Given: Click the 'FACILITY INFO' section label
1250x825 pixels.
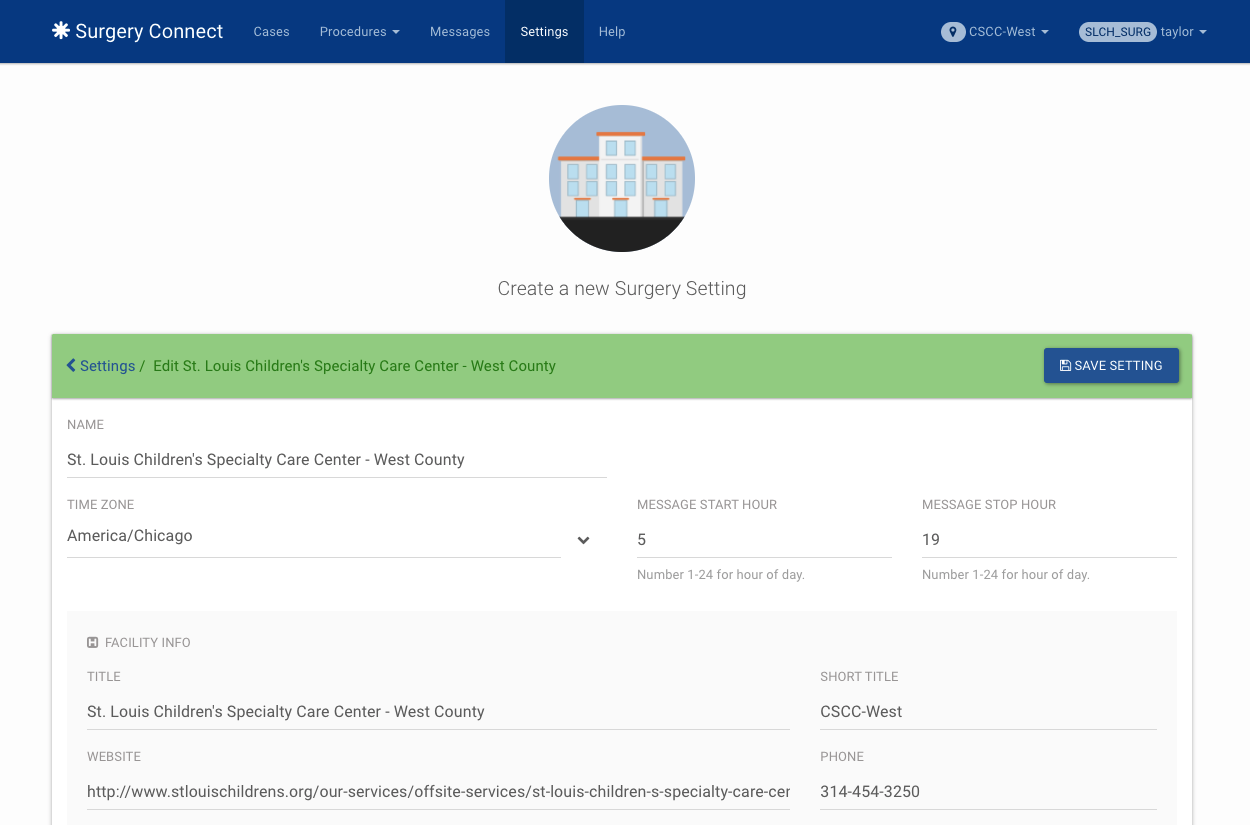Looking at the screenshot, I should (x=148, y=643).
